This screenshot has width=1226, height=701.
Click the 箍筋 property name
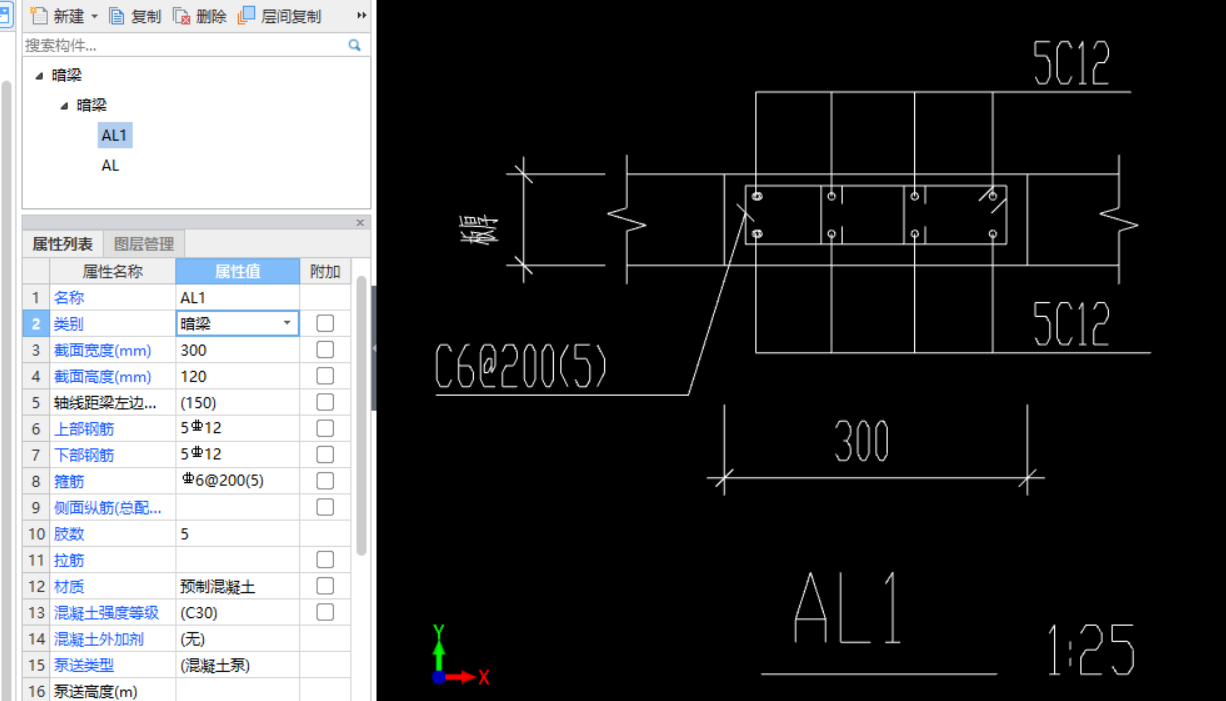(69, 481)
